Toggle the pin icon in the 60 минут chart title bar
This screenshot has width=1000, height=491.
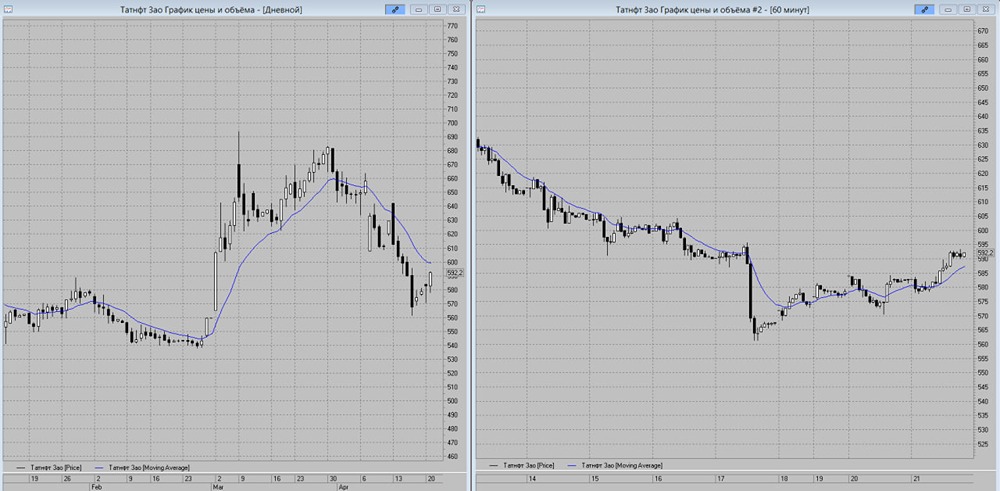(x=924, y=10)
